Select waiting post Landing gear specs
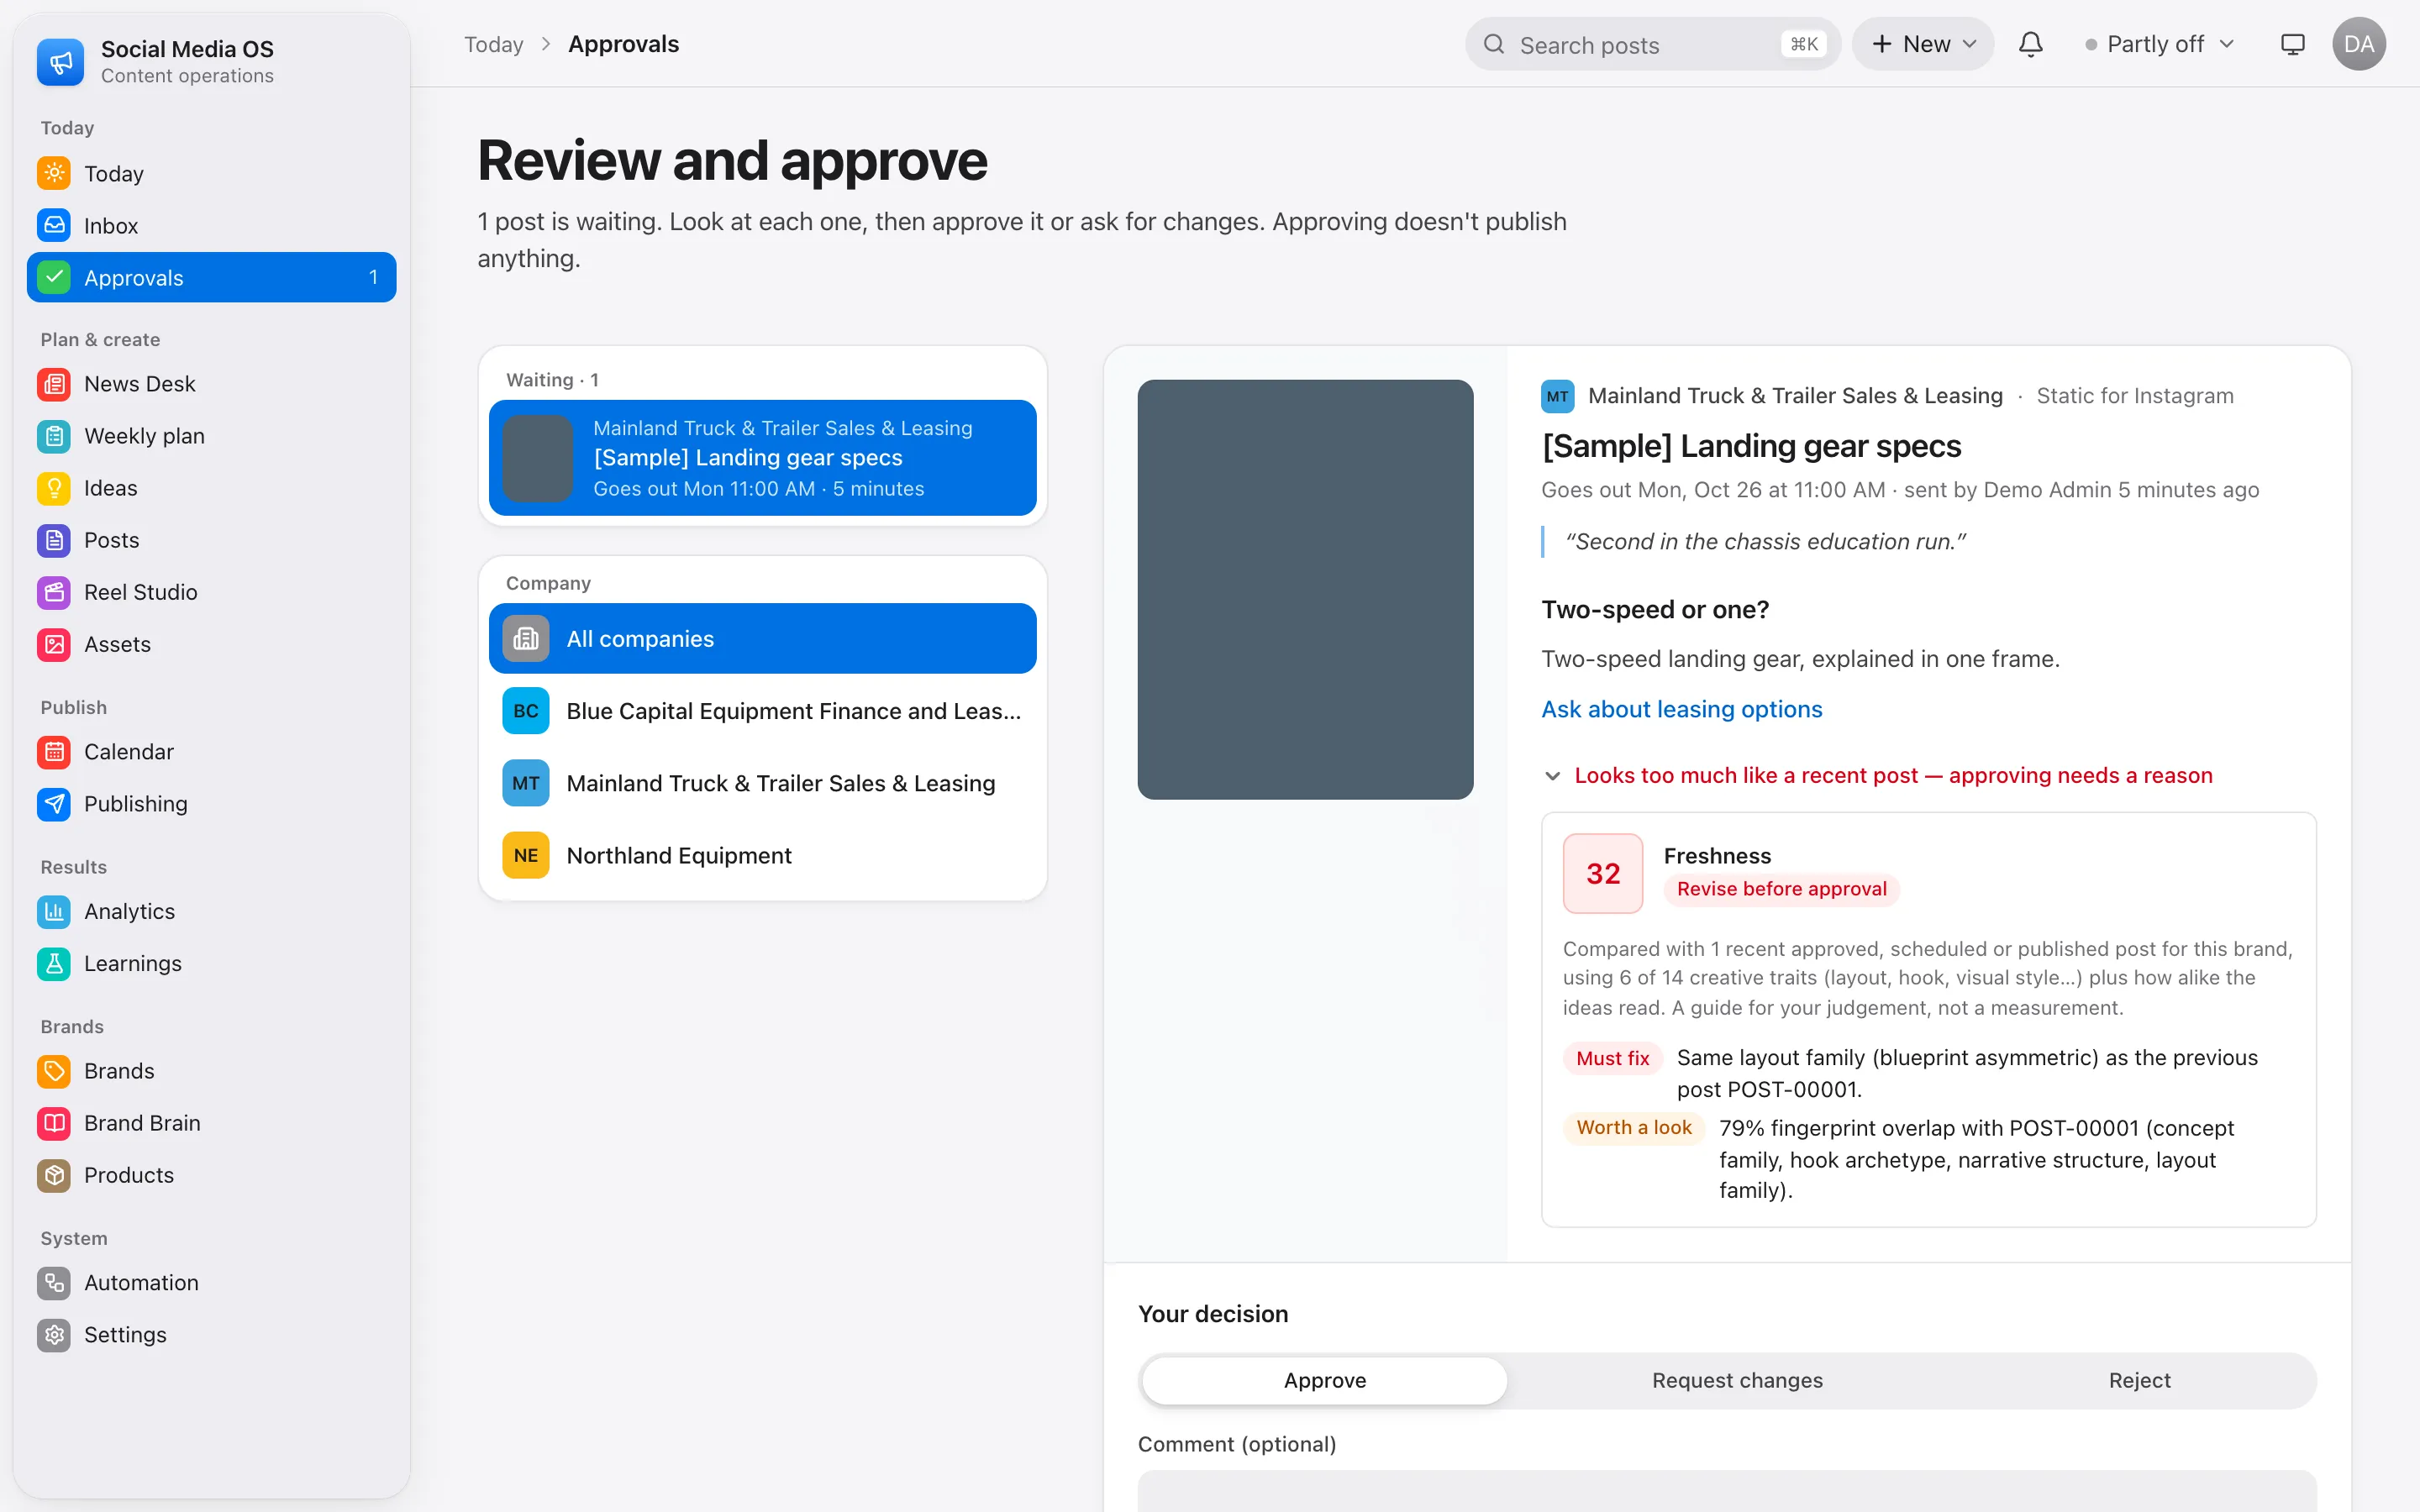This screenshot has width=2420, height=1512. pyautogui.click(x=762, y=458)
